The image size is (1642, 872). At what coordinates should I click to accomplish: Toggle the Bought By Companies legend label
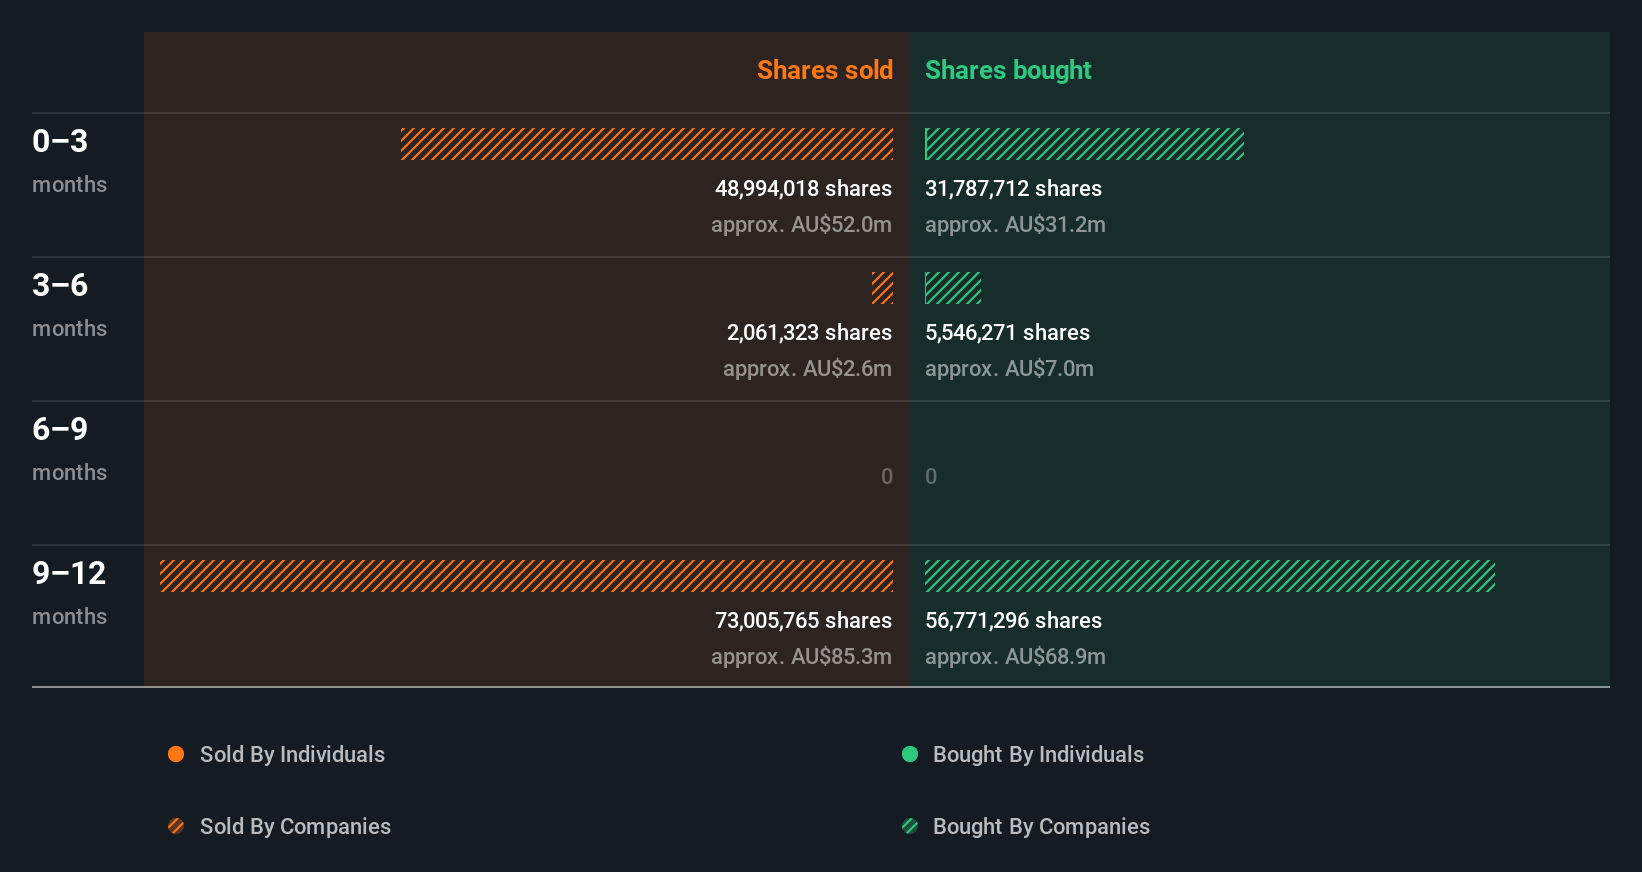point(1041,826)
